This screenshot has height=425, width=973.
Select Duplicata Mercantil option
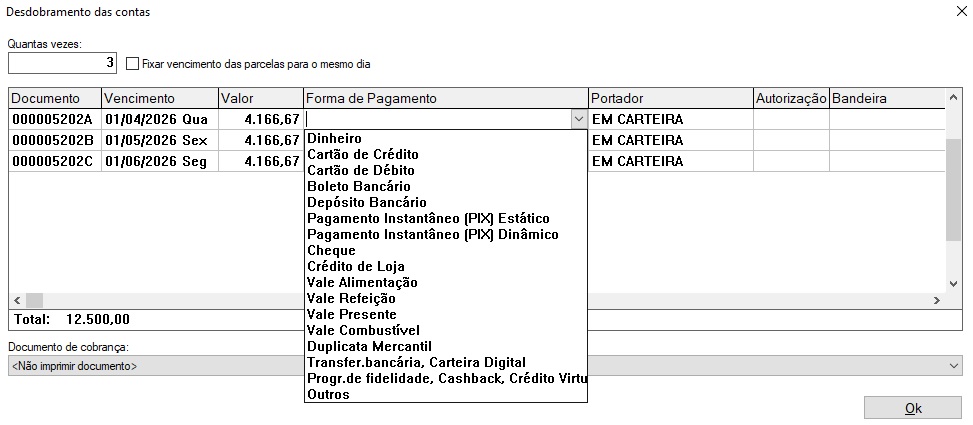click(369, 346)
